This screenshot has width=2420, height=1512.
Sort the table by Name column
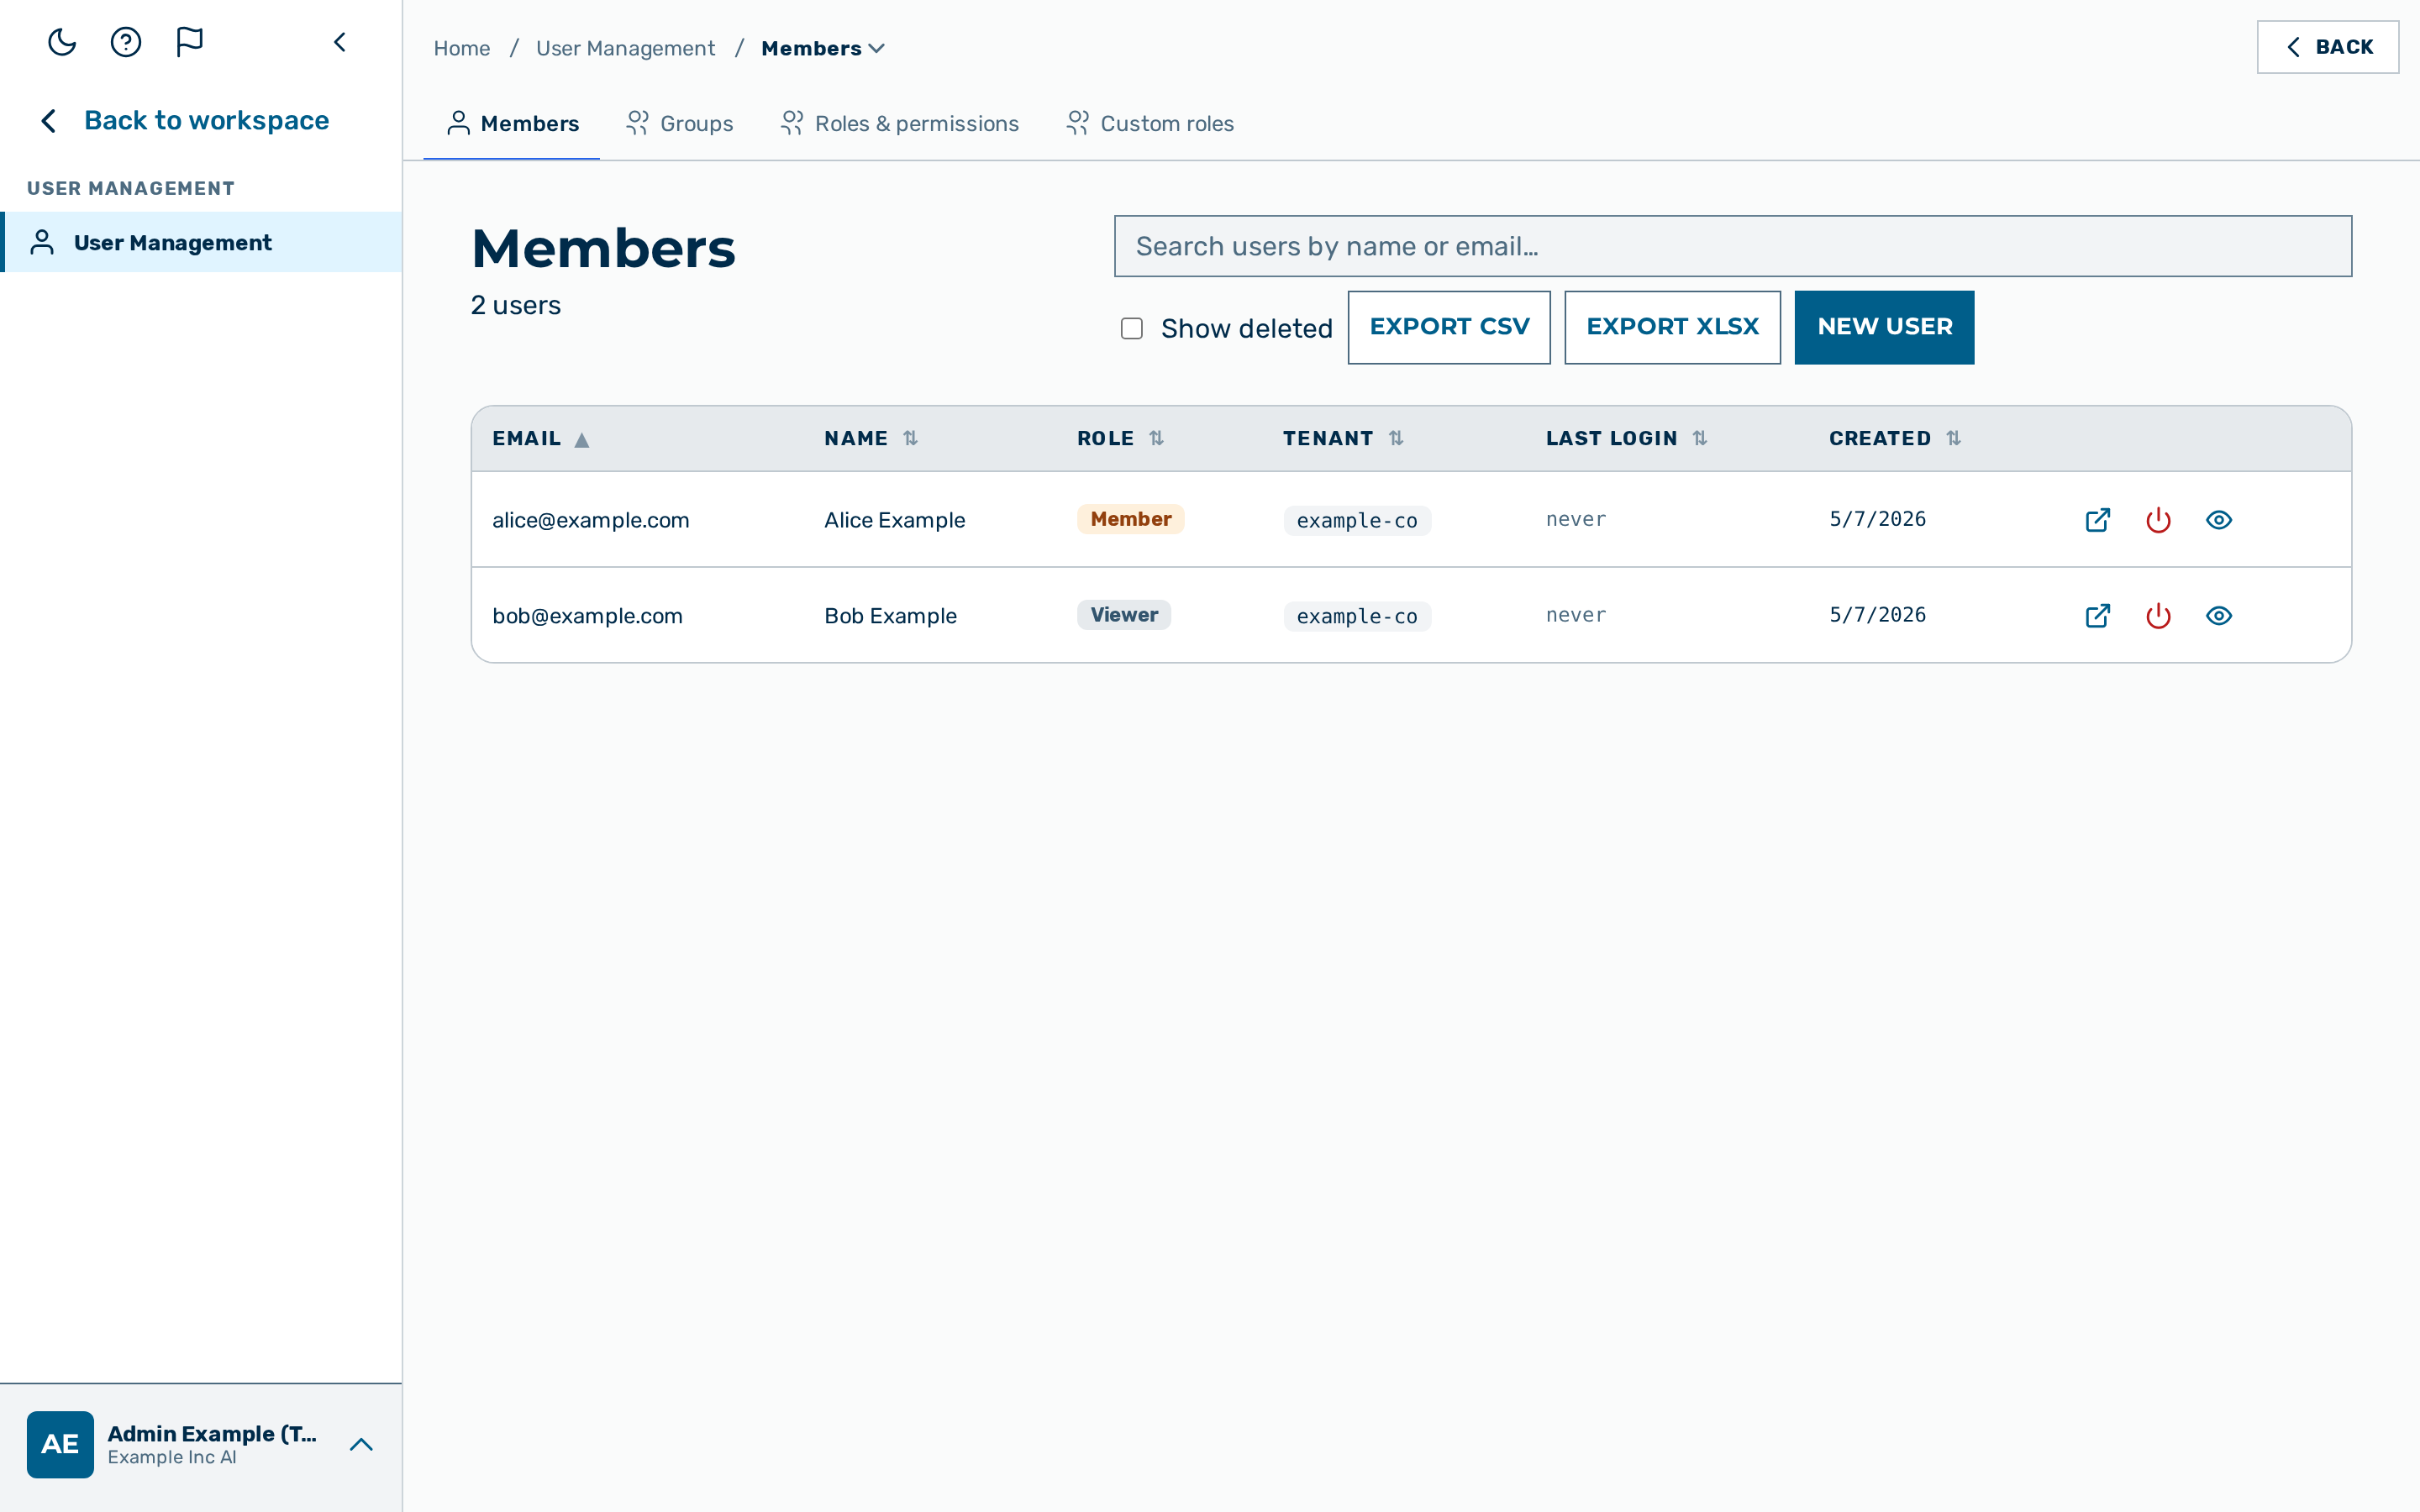click(x=871, y=438)
